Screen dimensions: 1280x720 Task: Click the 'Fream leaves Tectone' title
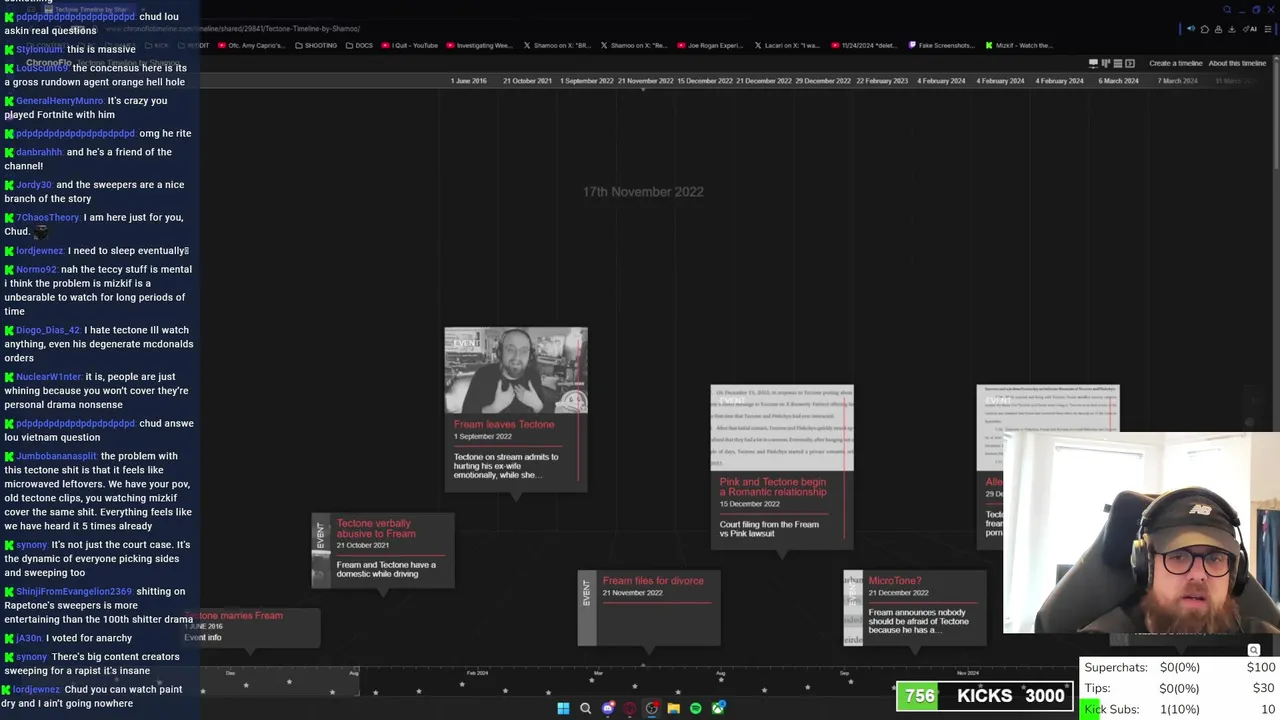point(503,424)
